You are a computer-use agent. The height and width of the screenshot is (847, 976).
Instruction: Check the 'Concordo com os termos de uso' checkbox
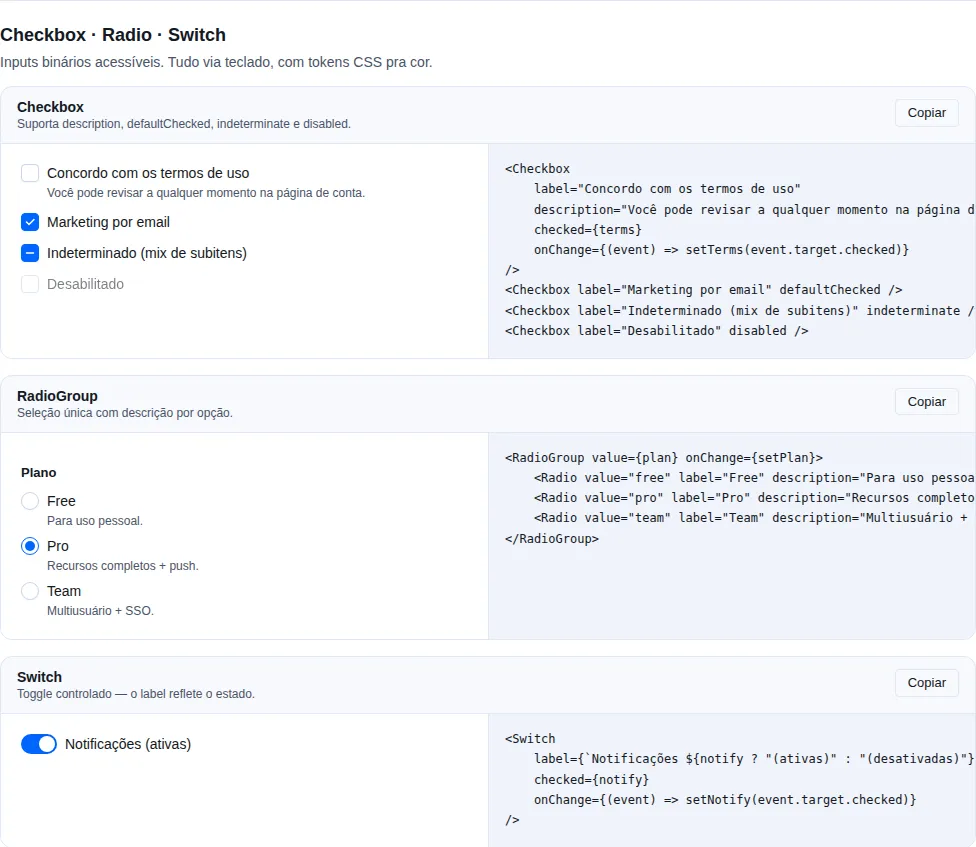(30, 173)
